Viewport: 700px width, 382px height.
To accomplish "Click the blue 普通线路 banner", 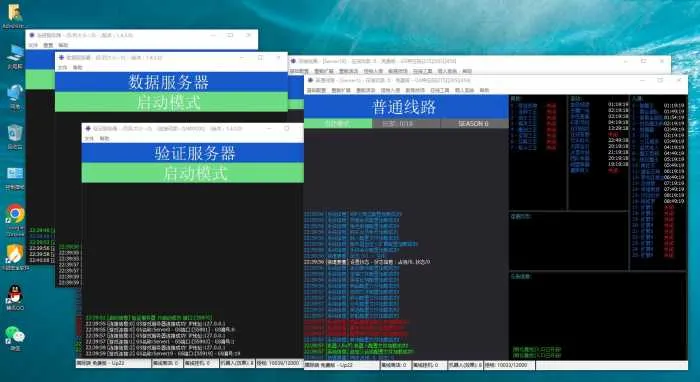I will [406, 107].
